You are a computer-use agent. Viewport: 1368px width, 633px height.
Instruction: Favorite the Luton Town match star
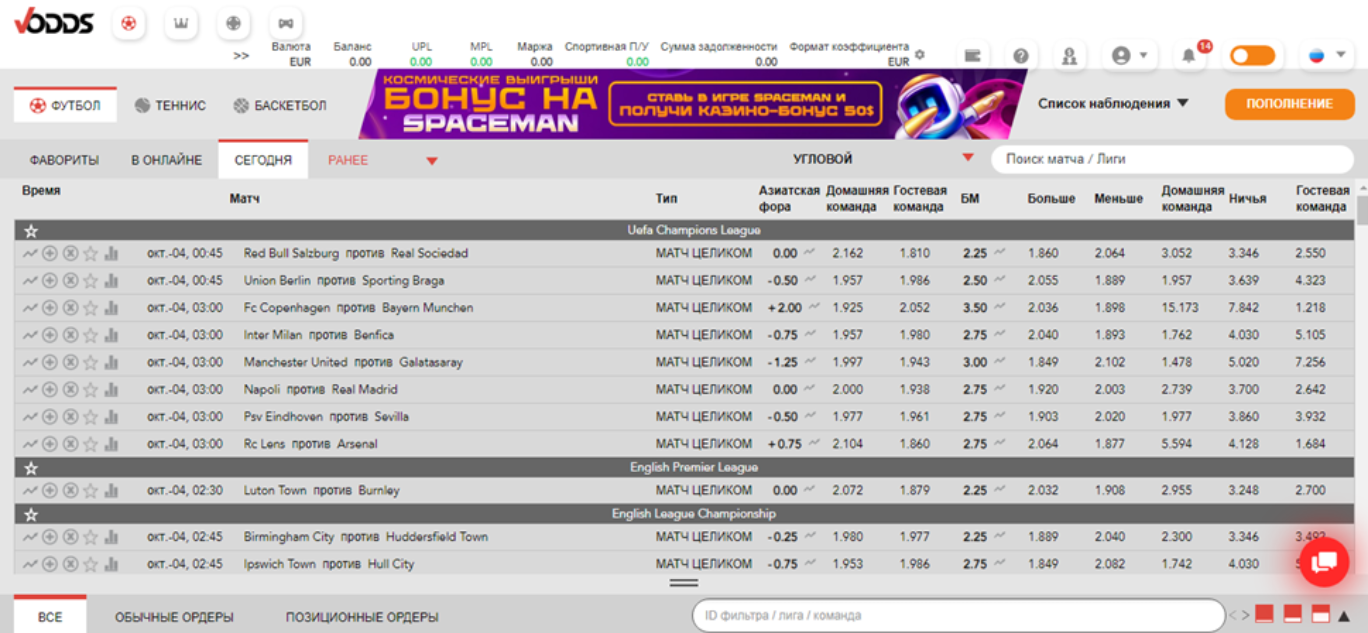click(90, 491)
